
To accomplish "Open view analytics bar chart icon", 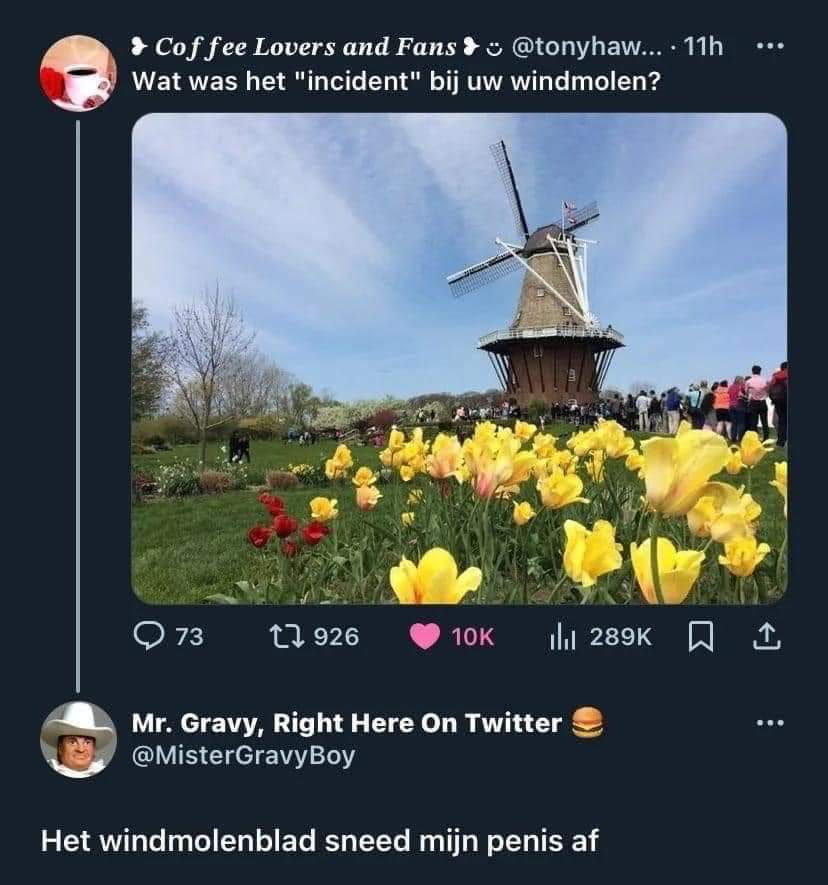I will [563, 636].
